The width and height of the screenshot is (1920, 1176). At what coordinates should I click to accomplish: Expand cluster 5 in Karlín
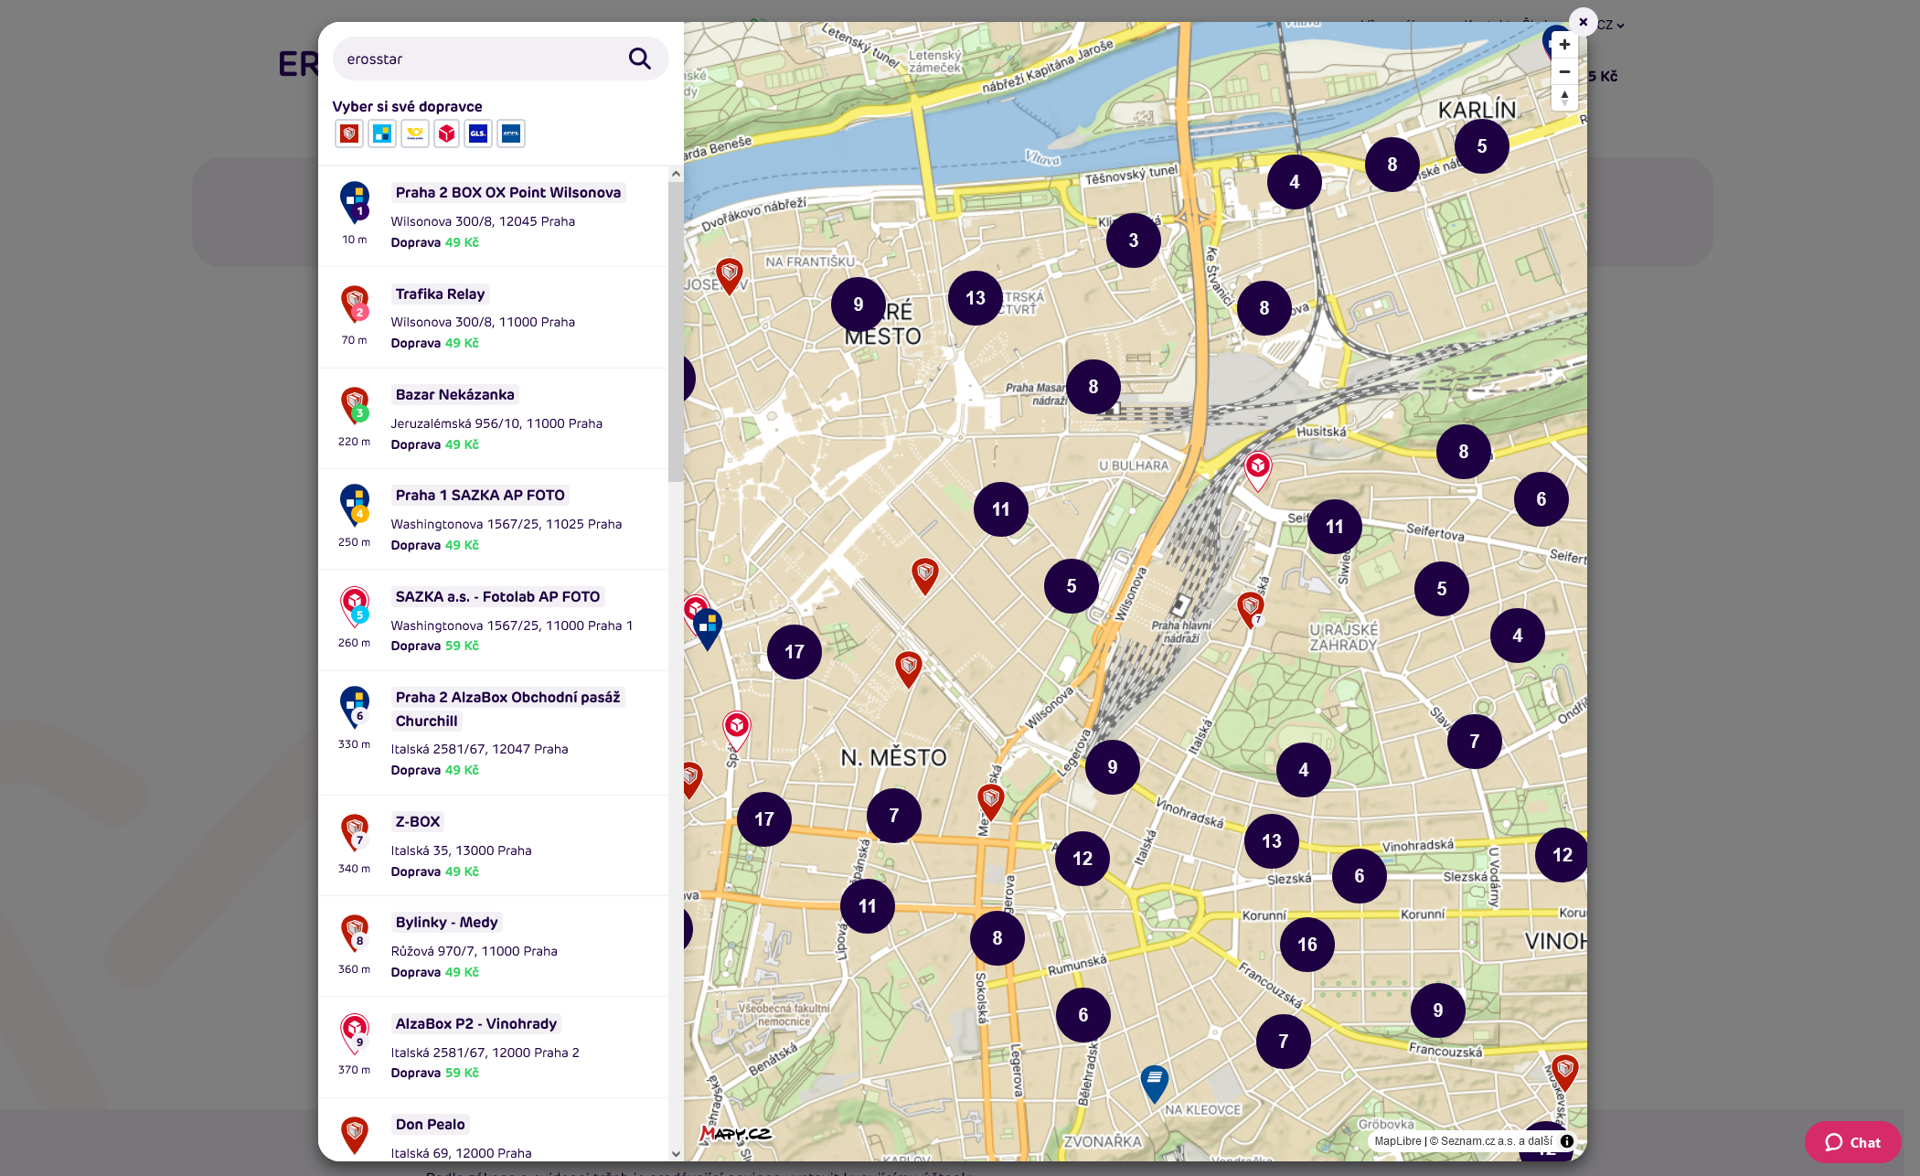[x=1481, y=146]
